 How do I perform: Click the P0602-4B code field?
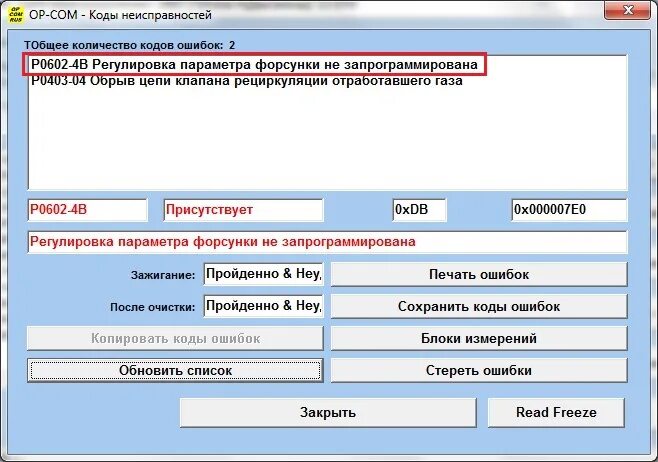88,210
